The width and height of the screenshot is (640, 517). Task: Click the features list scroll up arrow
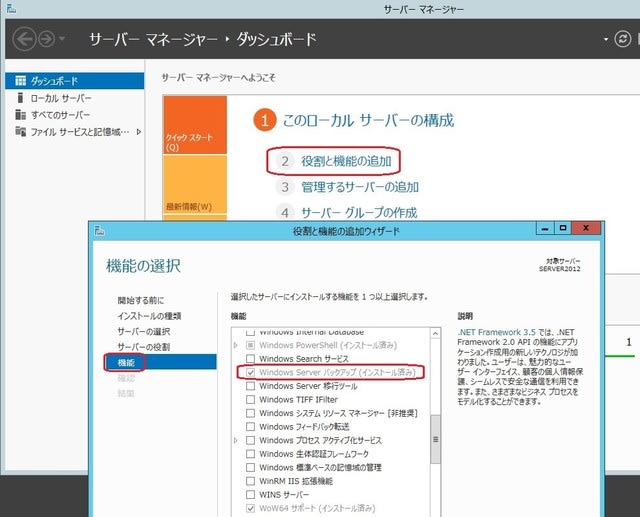click(436, 333)
